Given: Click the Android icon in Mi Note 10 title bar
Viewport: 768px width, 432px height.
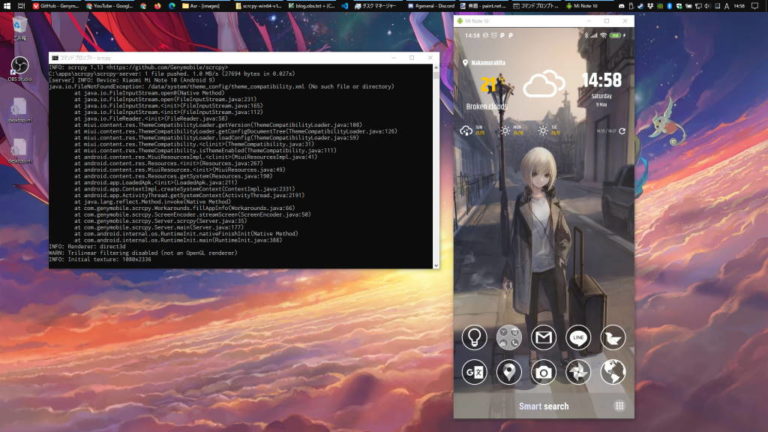Looking at the screenshot, I should click(x=460, y=21).
